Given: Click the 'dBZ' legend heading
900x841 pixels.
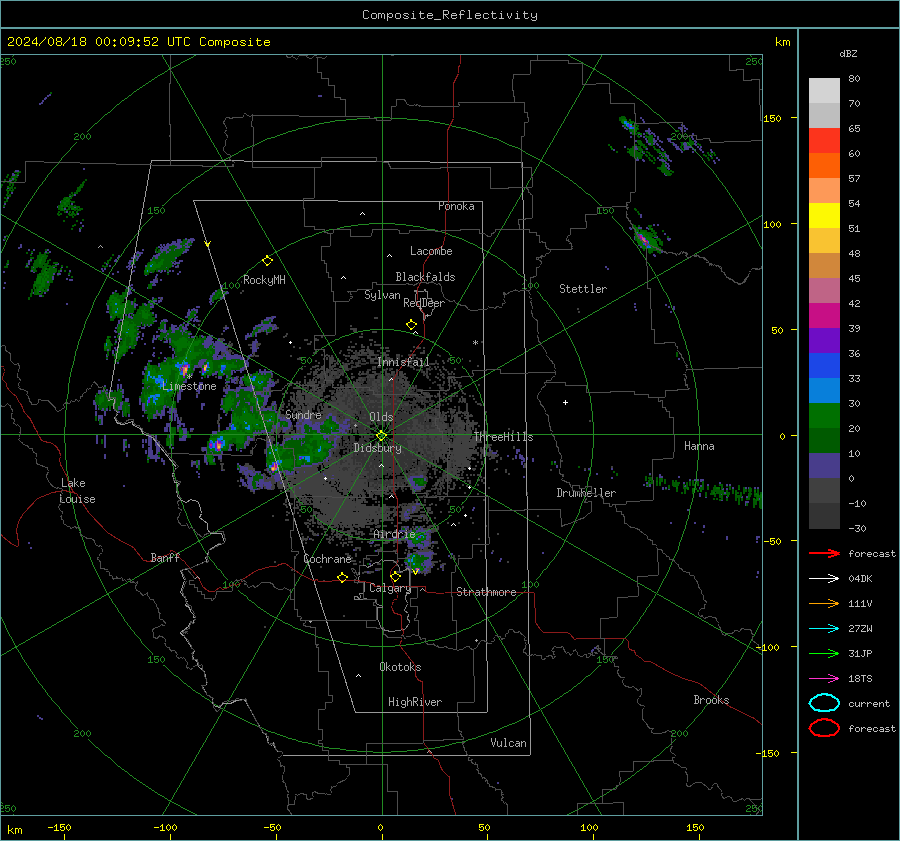Looking at the screenshot, I should pyautogui.click(x=848, y=53).
